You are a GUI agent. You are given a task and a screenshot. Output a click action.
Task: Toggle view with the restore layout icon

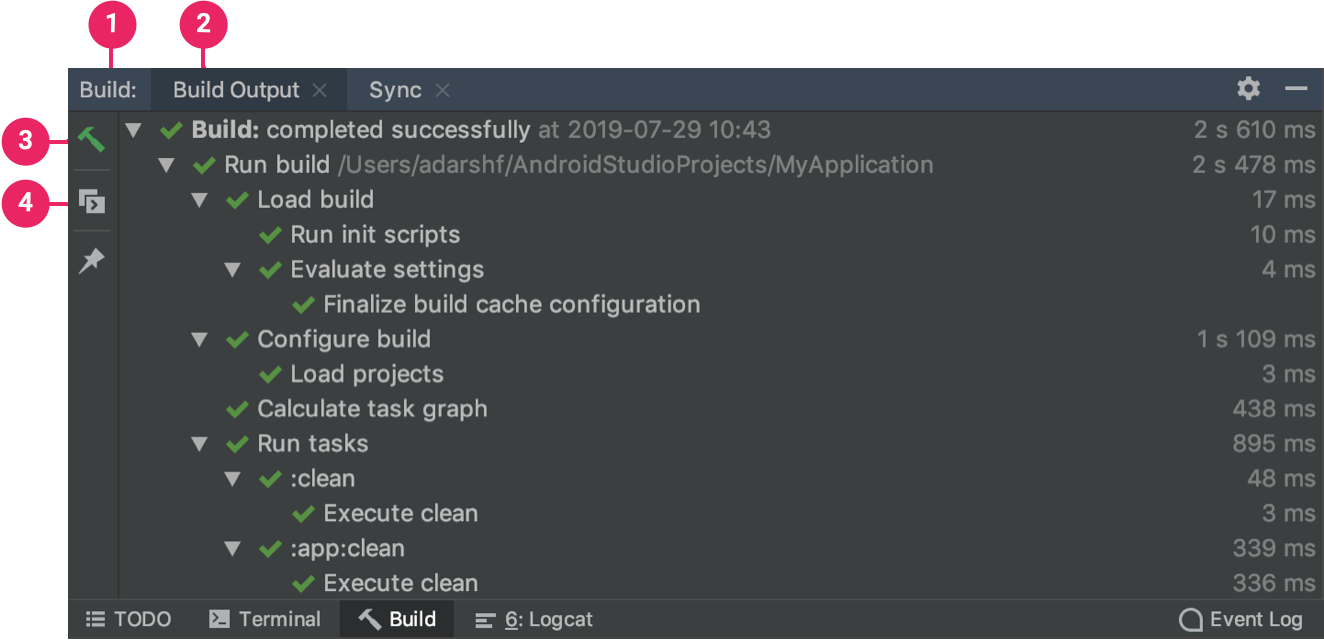click(x=91, y=201)
